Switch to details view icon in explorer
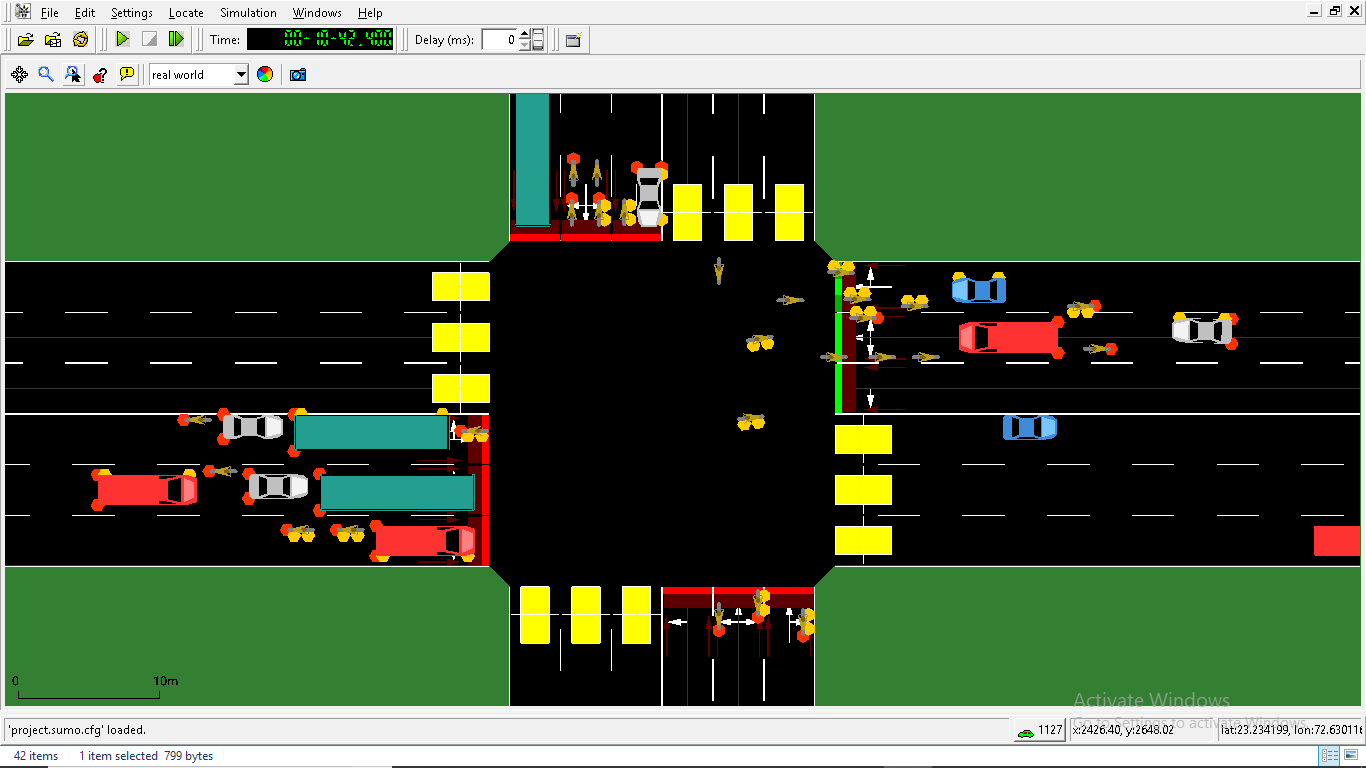Image resolution: width=1366 pixels, height=768 pixels. coord(1330,756)
